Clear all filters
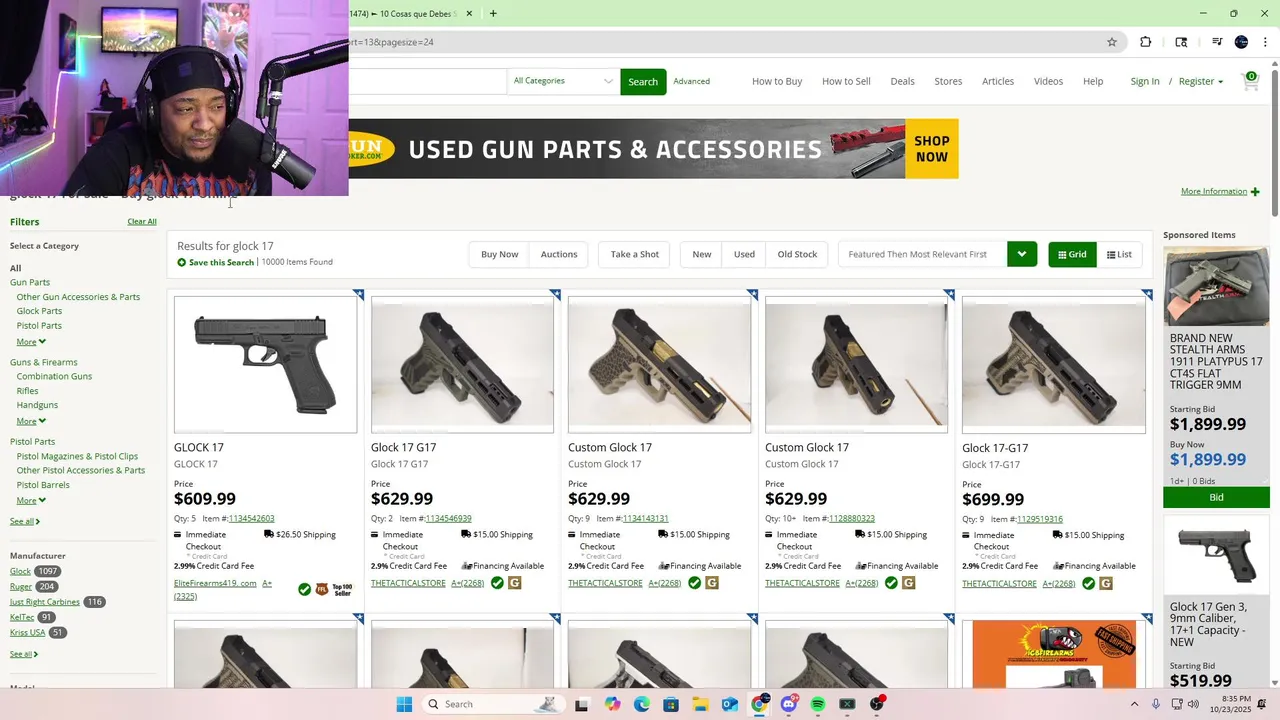This screenshot has height=720, width=1280. point(142,221)
